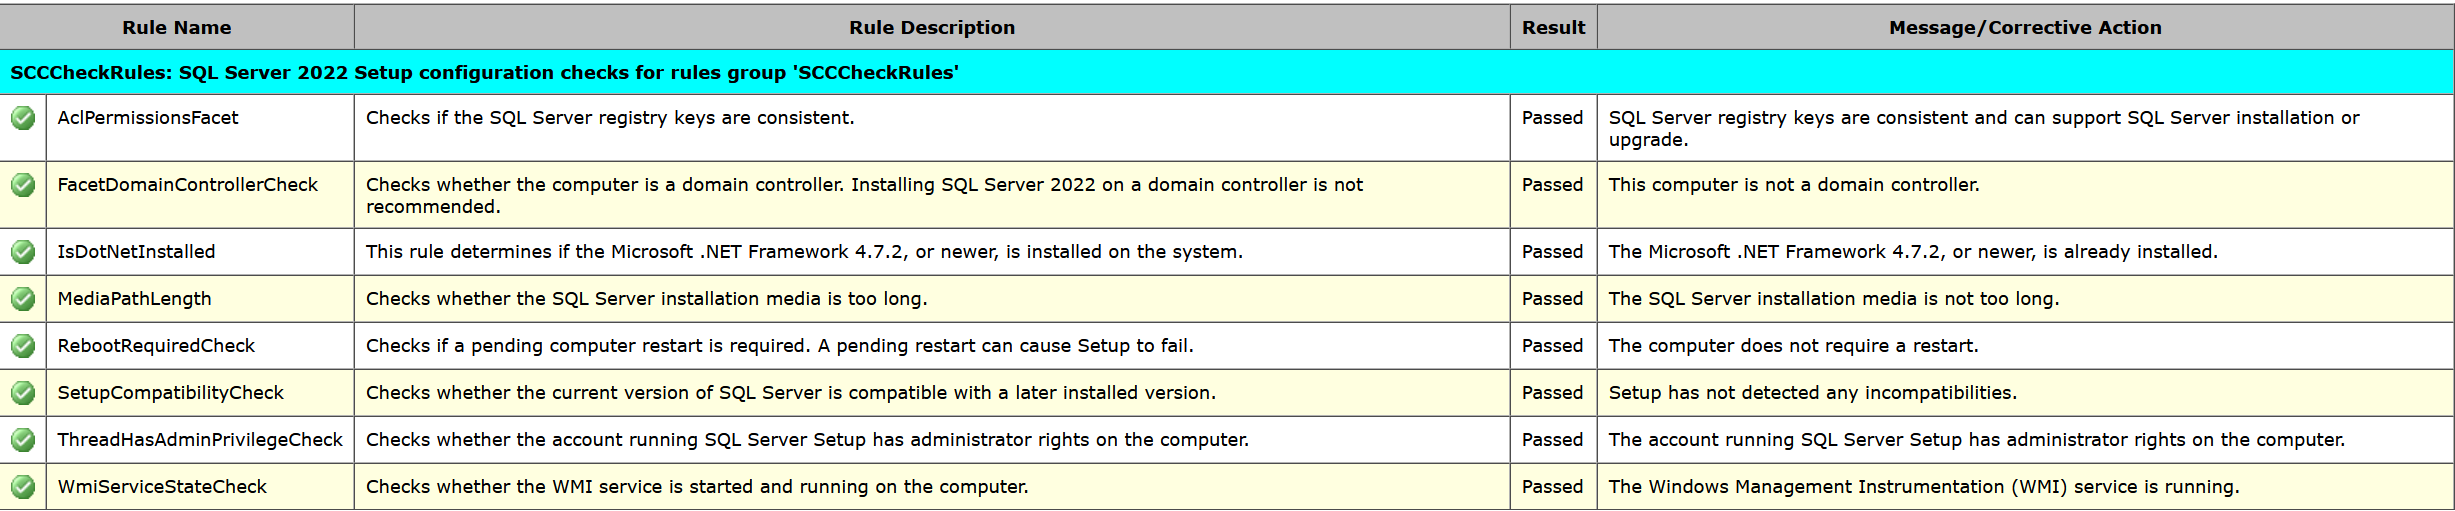
Task: Click the Passed result for RebootRequiredCheck
Action: click(x=1553, y=346)
